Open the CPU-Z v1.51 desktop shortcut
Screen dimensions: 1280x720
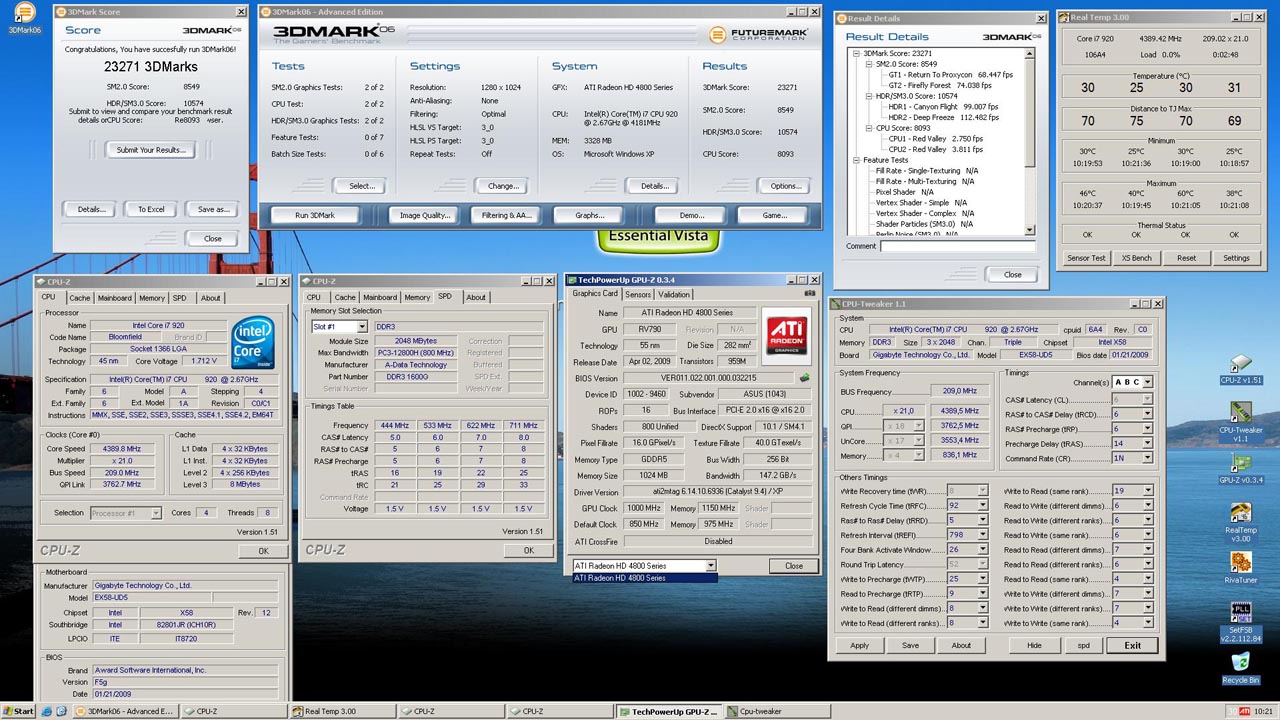pos(1240,369)
